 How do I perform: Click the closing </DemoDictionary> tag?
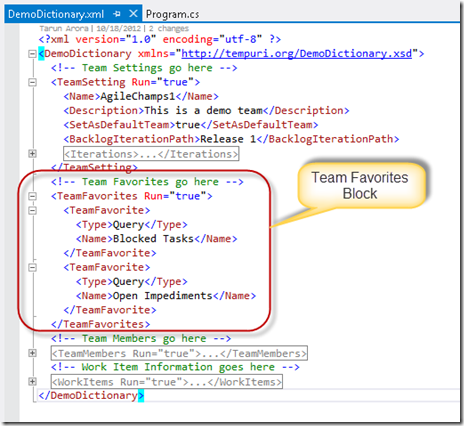91,396
